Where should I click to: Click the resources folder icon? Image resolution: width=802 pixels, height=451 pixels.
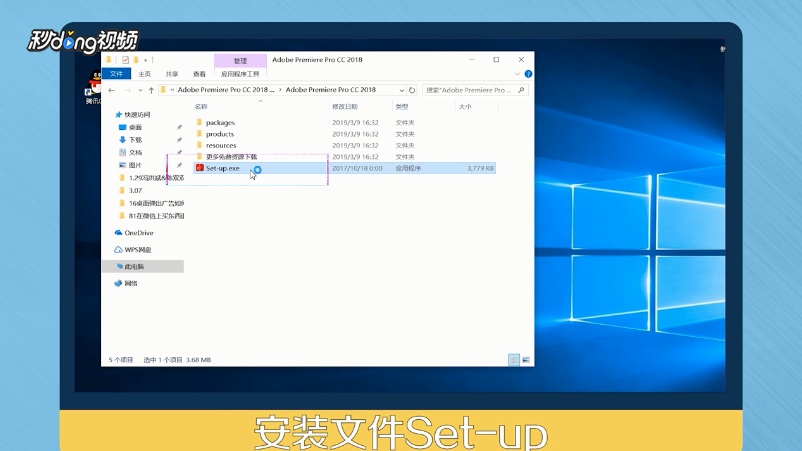coord(199,145)
